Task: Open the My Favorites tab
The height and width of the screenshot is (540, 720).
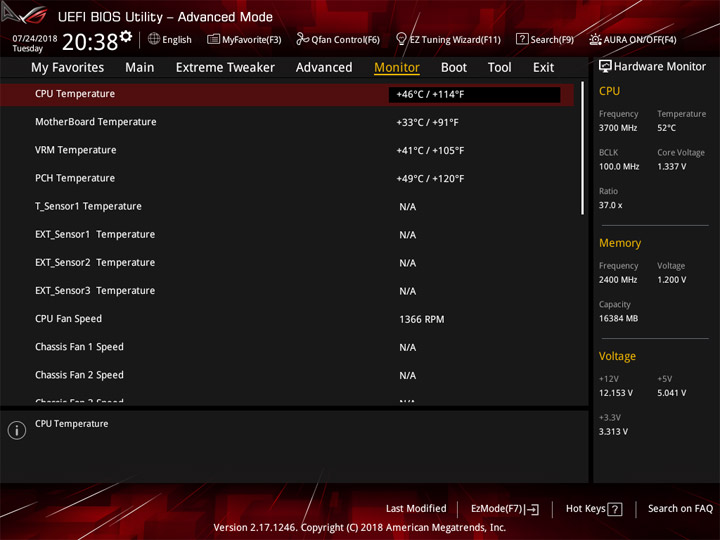Action: click(68, 68)
